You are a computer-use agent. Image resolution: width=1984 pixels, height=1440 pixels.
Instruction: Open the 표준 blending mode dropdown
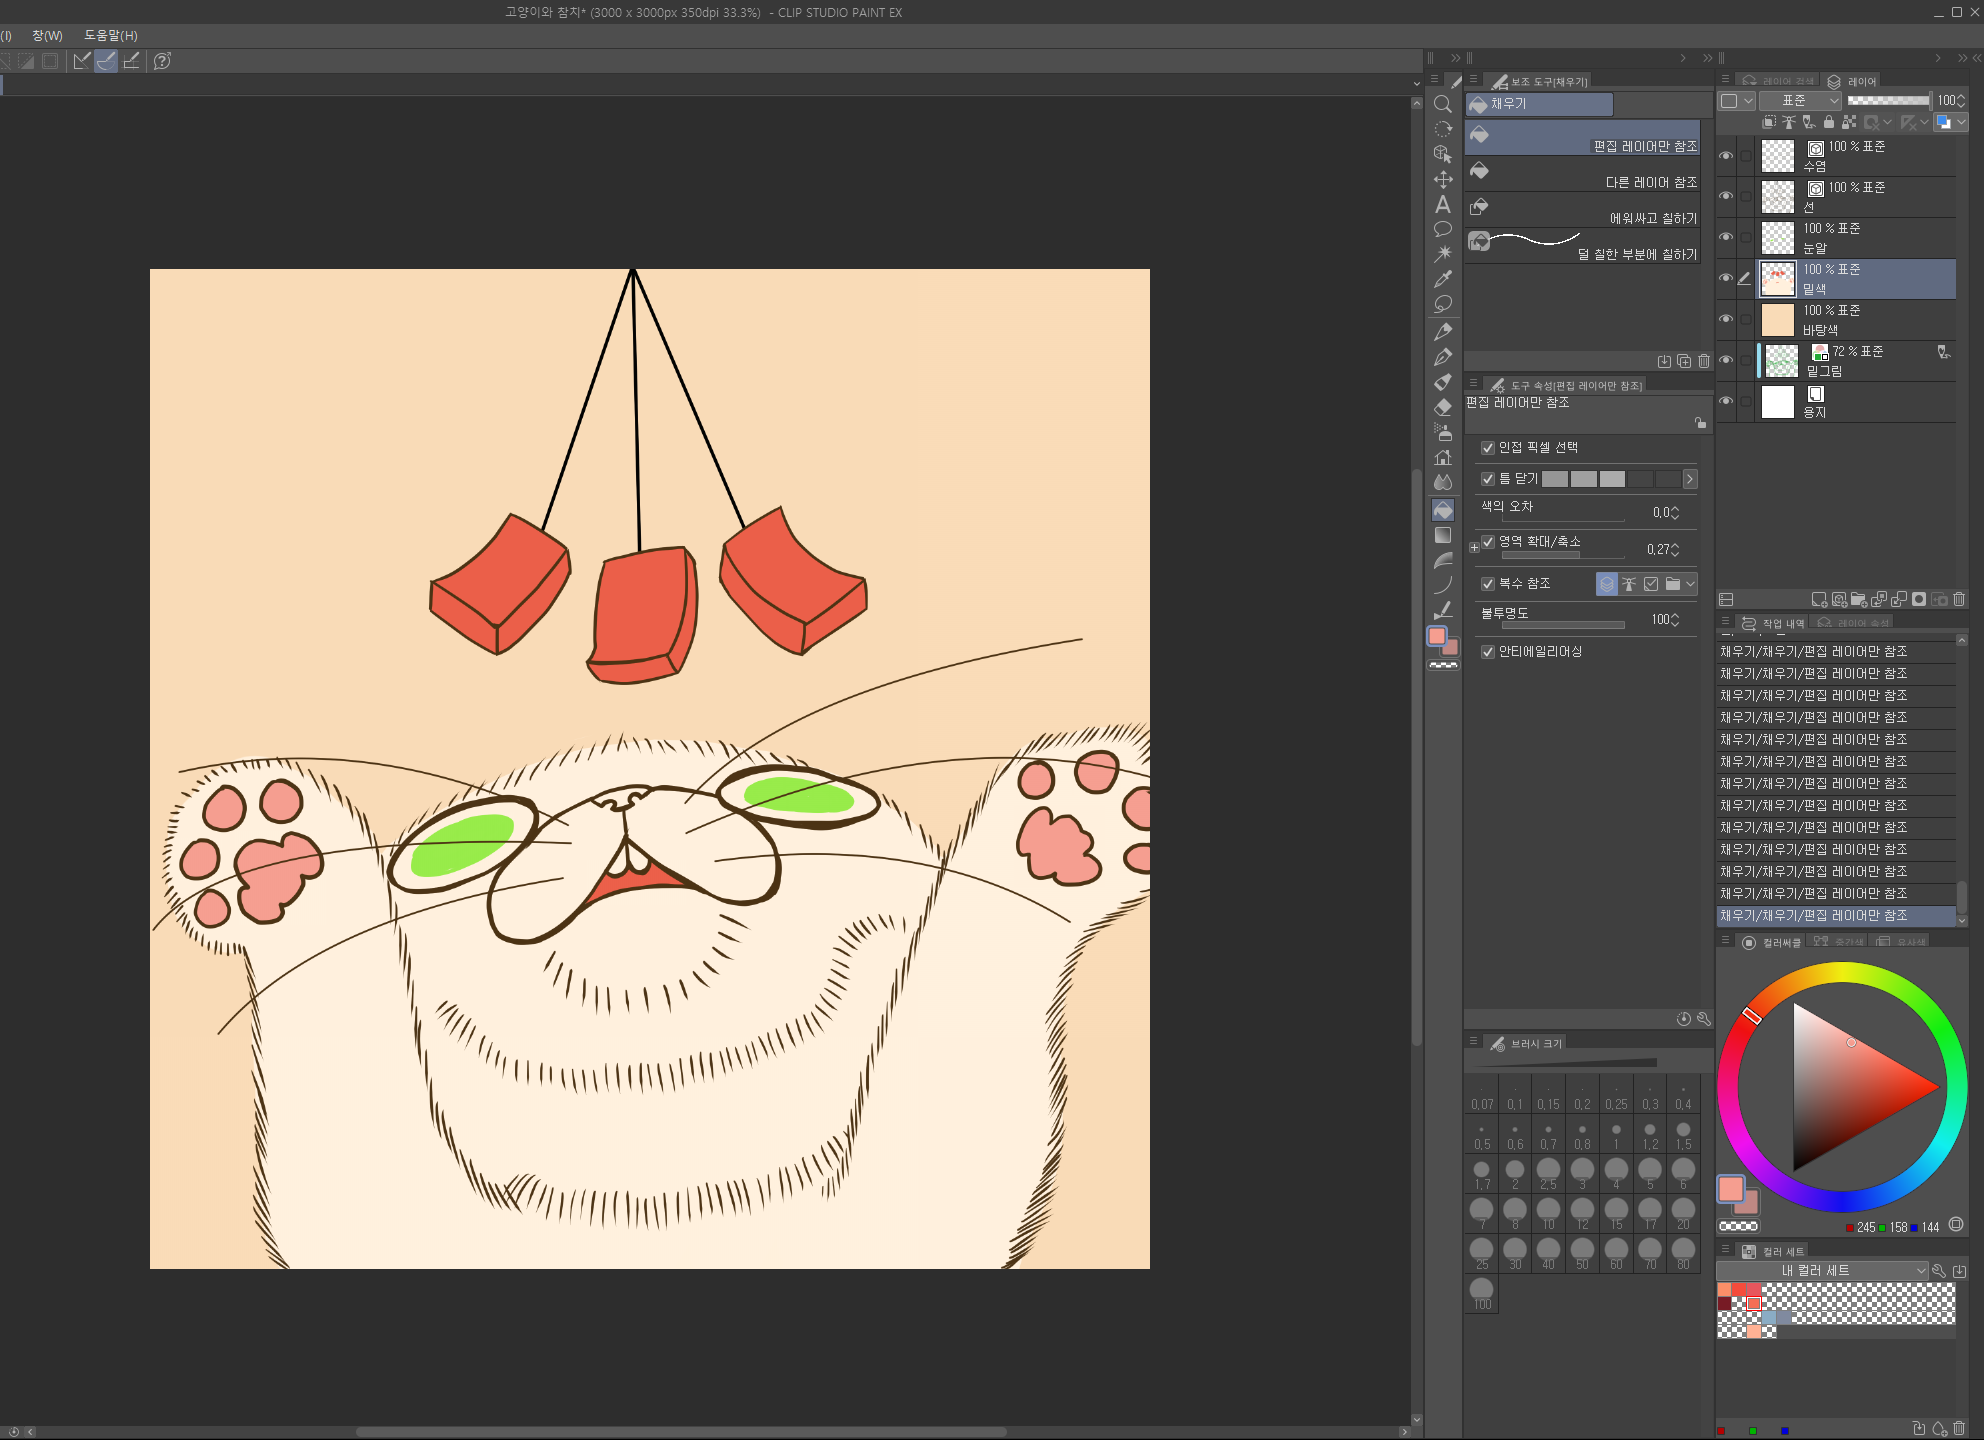[x=1798, y=100]
